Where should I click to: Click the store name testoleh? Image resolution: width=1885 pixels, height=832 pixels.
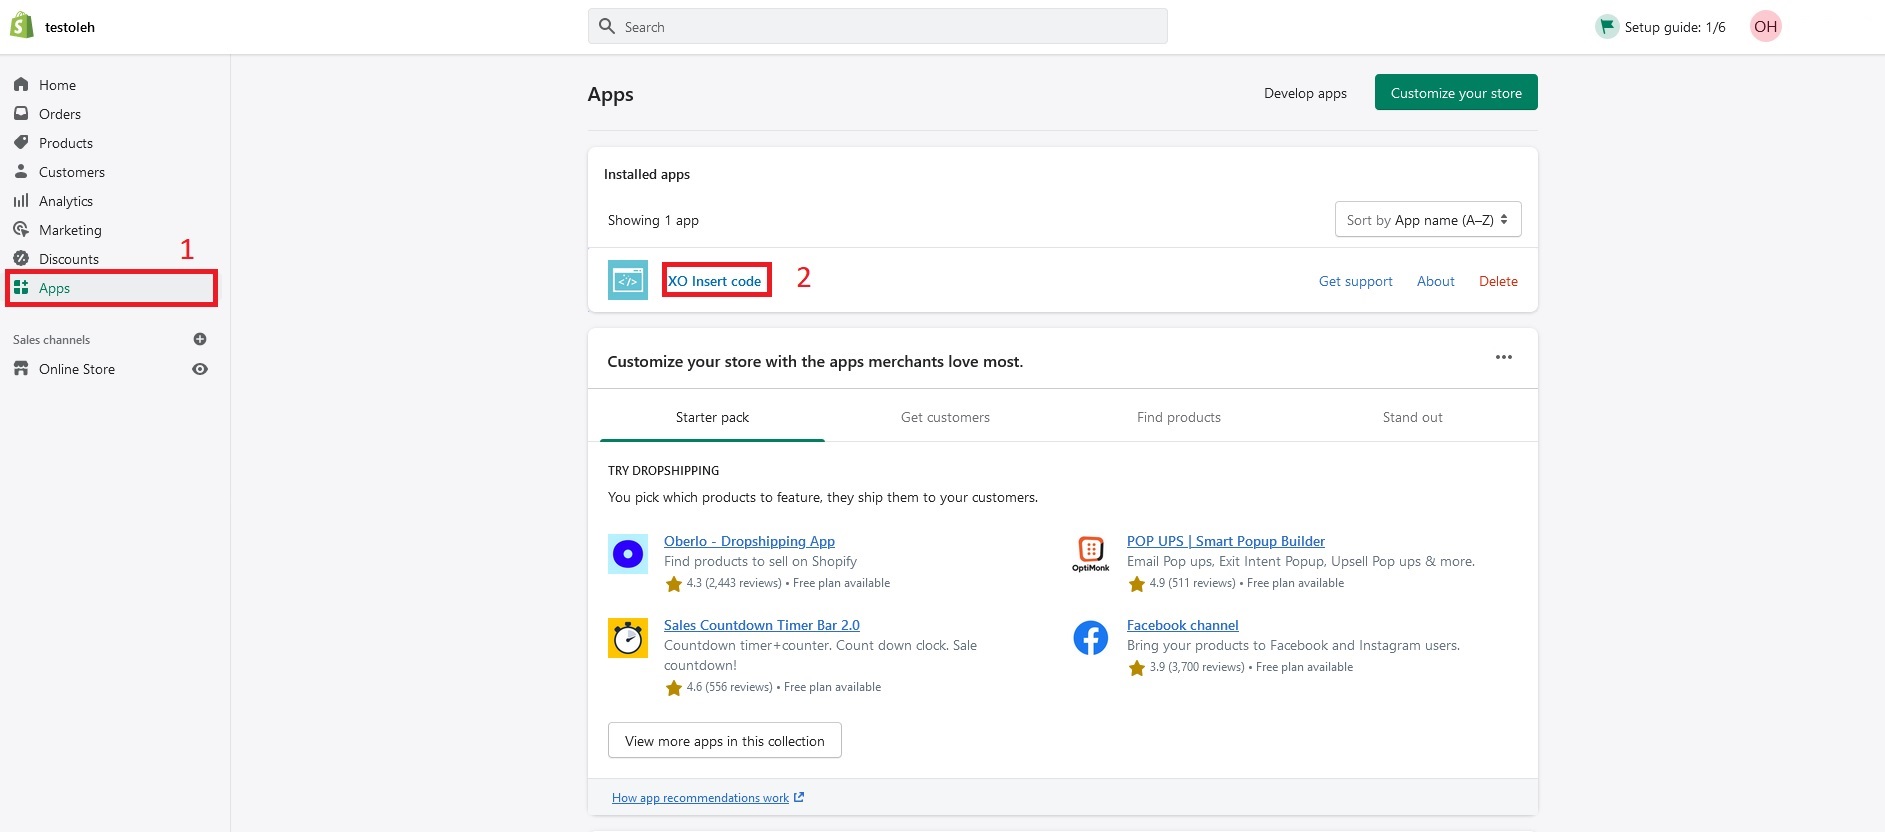tap(70, 27)
